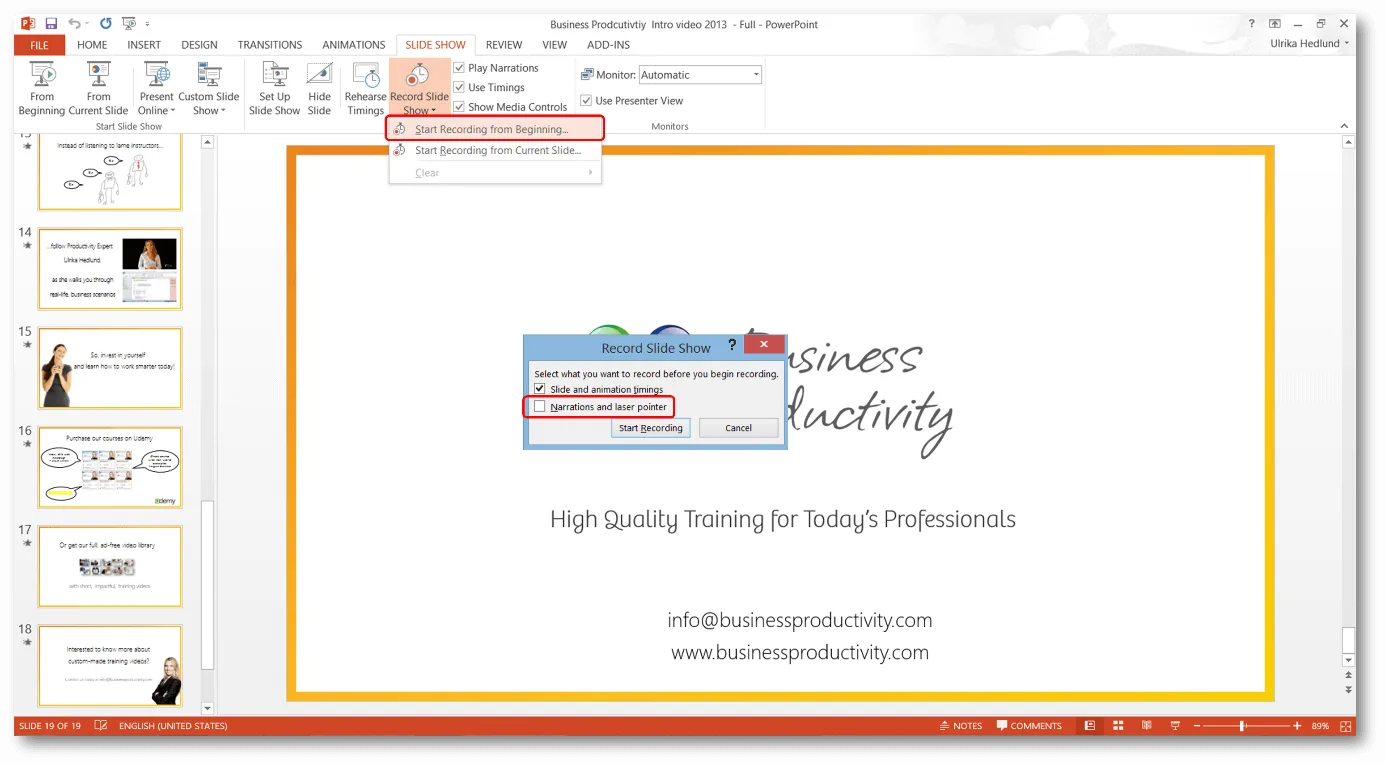
Task: Cancel the Record Slide Show dialog
Action: (x=738, y=428)
